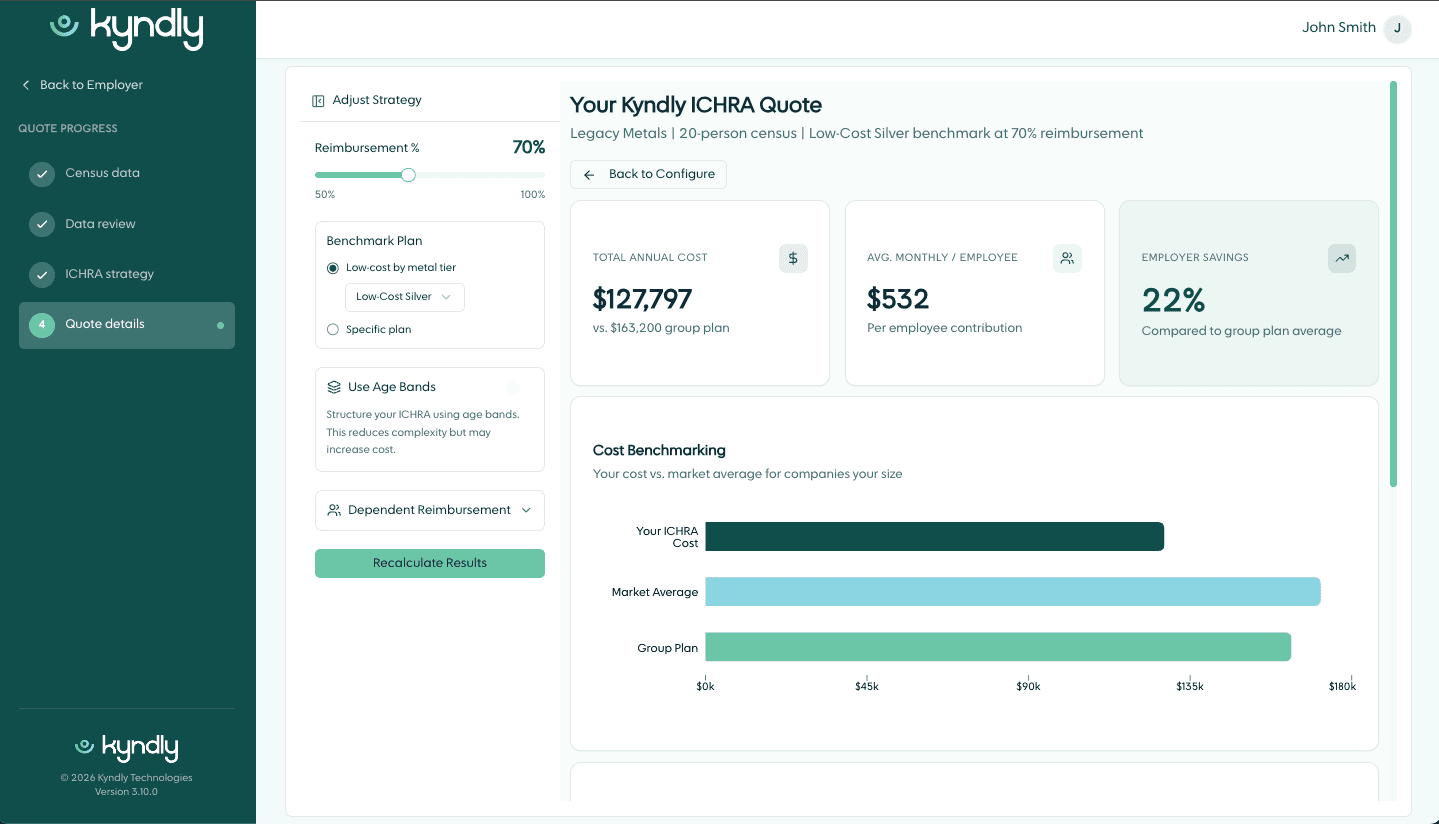This screenshot has width=1439, height=824.
Task: Click the Your ICHRA Cost dark bar
Action: tap(935, 536)
